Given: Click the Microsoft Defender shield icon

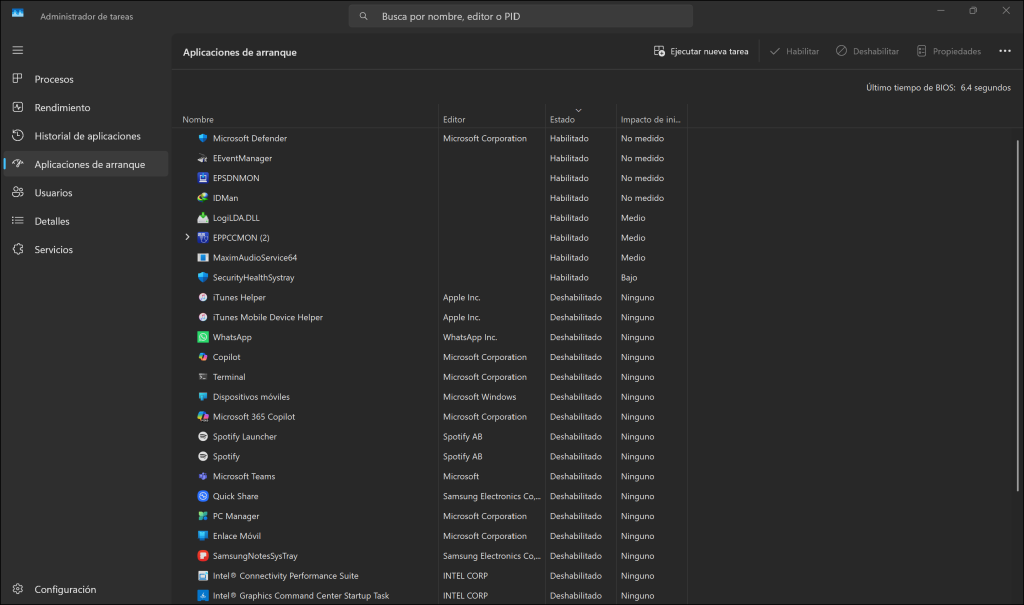Looking at the screenshot, I should [x=203, y=138].
